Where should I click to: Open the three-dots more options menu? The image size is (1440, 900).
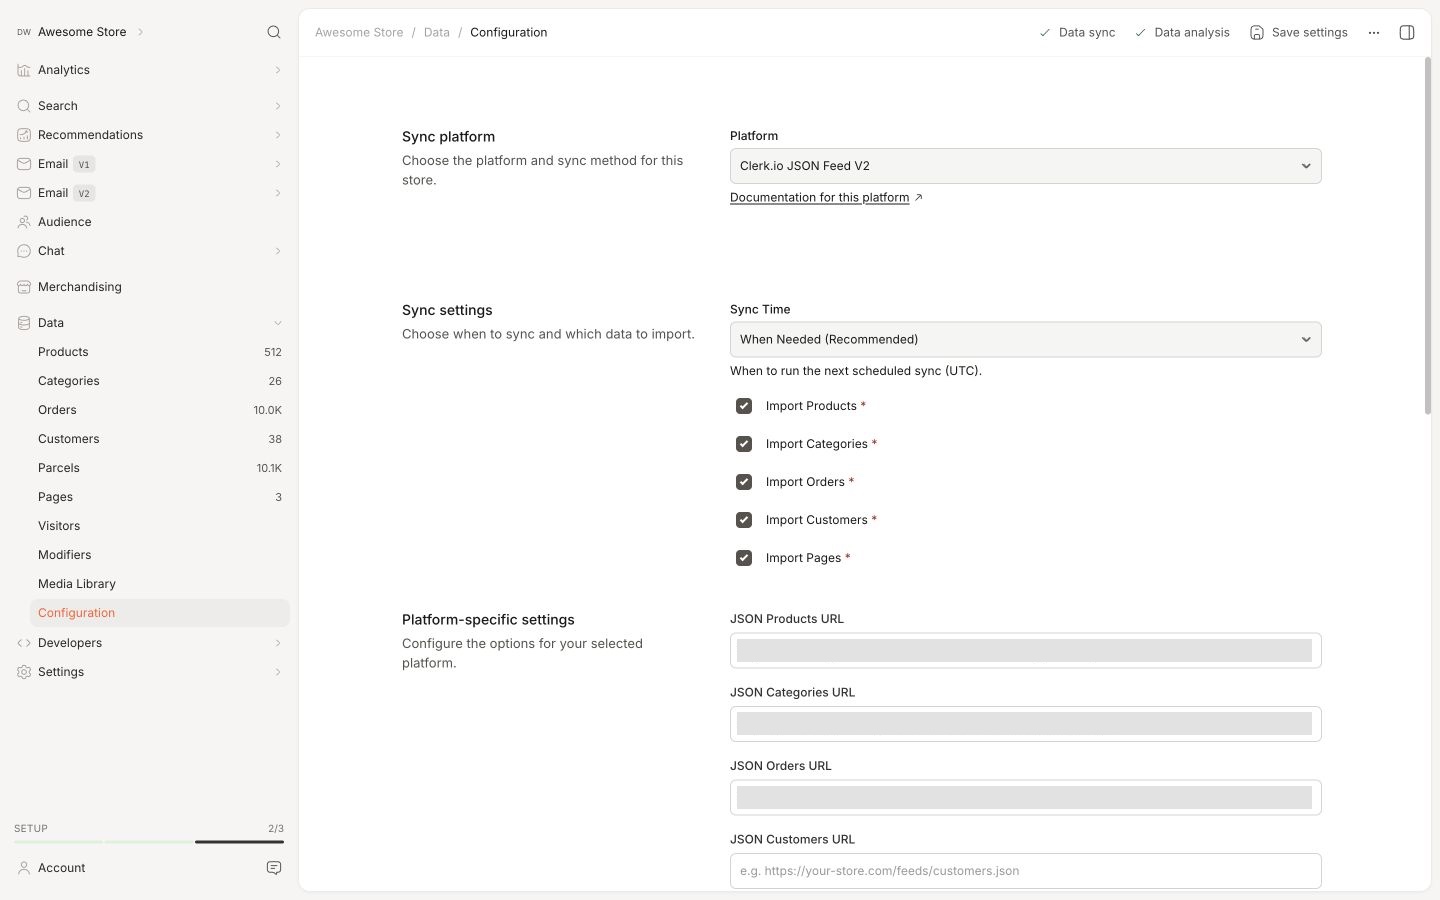tap(1374, 32)
